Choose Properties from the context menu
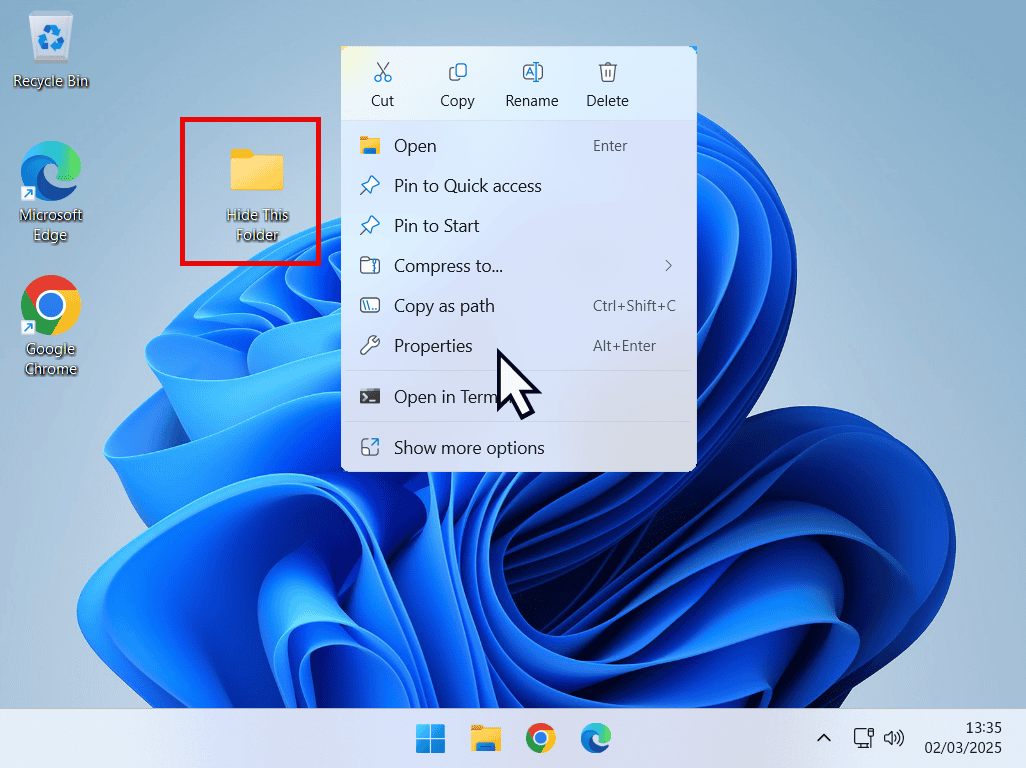Screen dimensions: 1026x768 [x=432, y=346]
